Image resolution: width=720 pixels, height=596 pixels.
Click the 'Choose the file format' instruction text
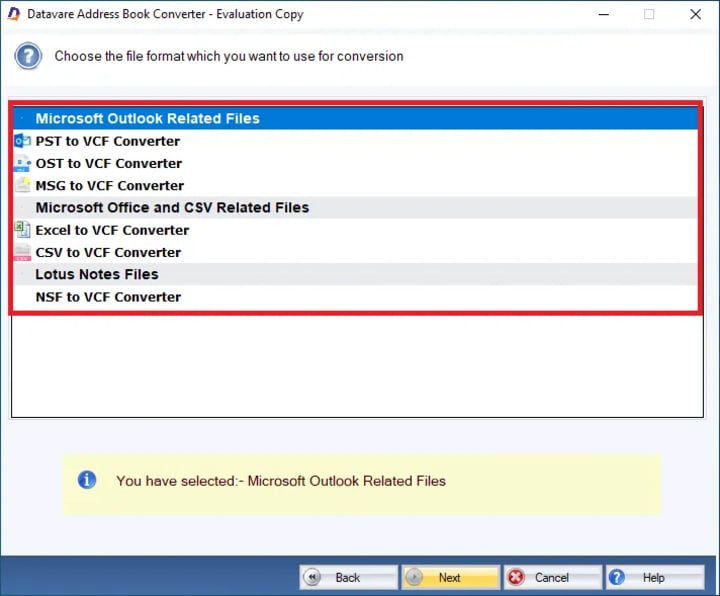[229, 56]
